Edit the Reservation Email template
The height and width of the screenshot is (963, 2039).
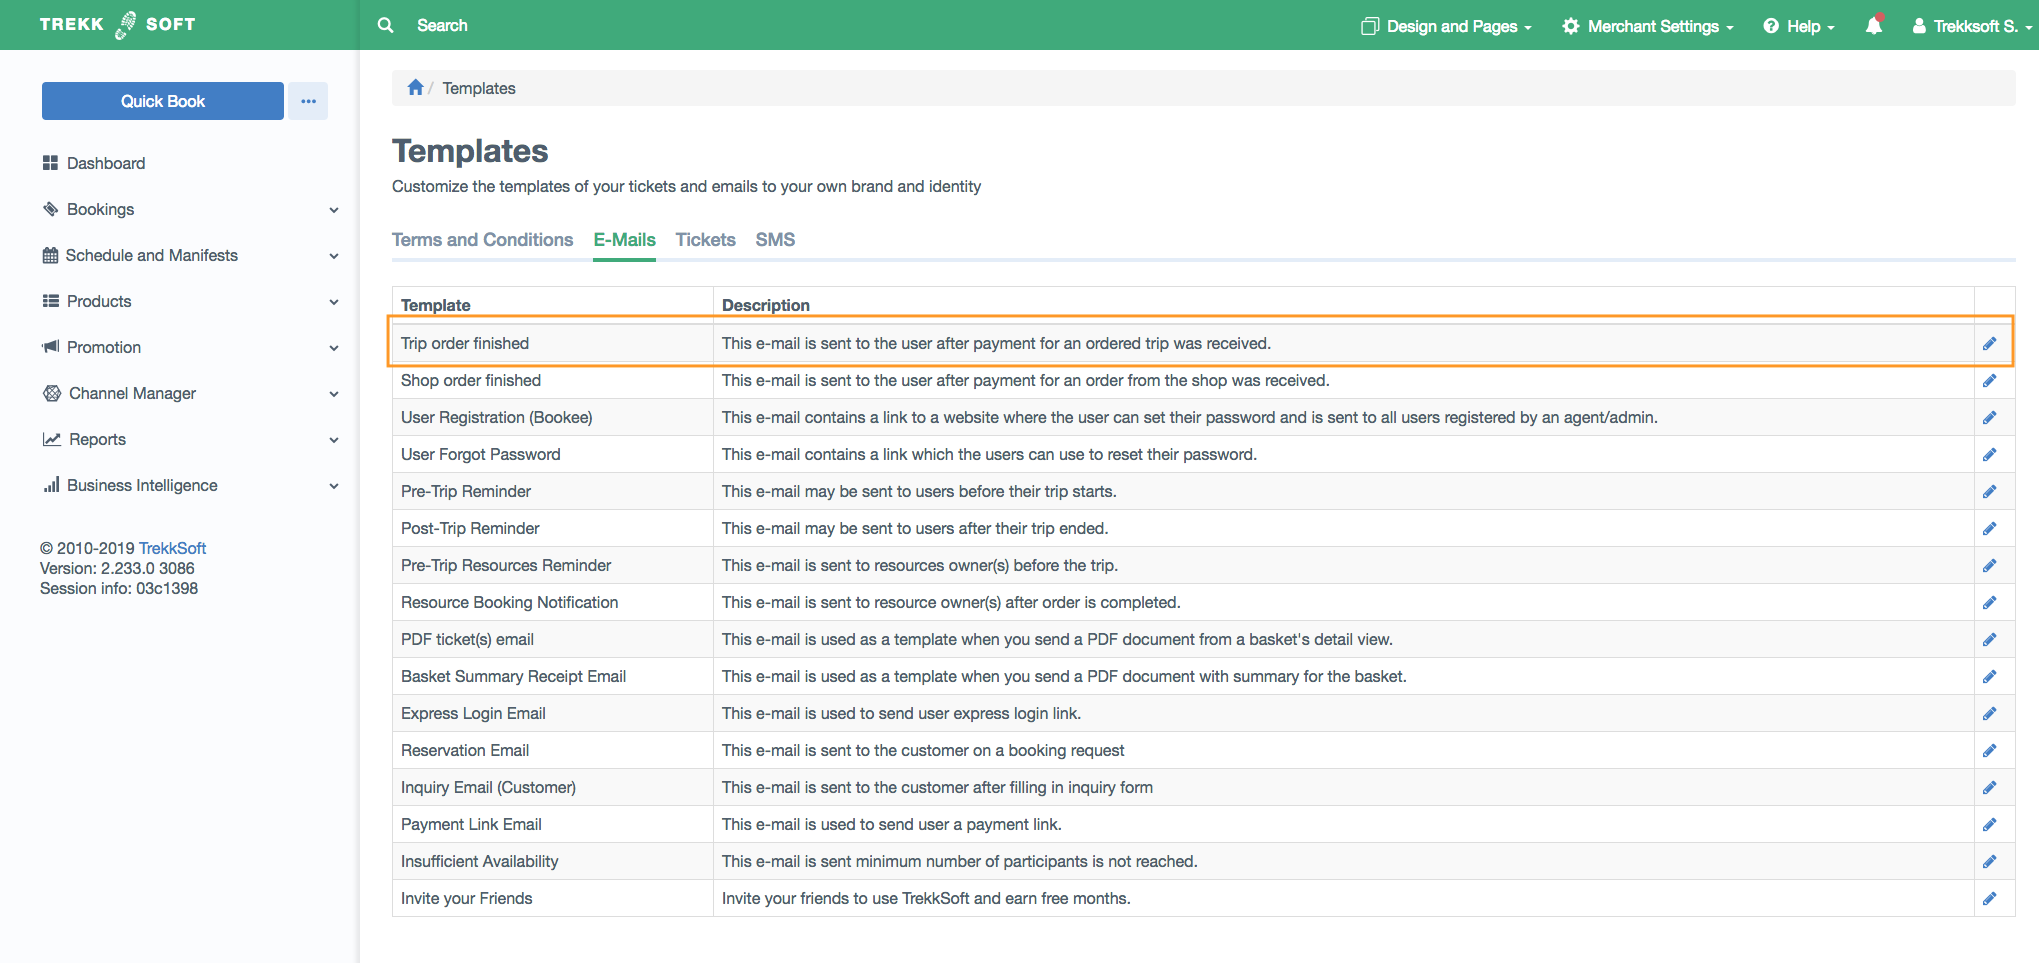tap(1989, 751)
